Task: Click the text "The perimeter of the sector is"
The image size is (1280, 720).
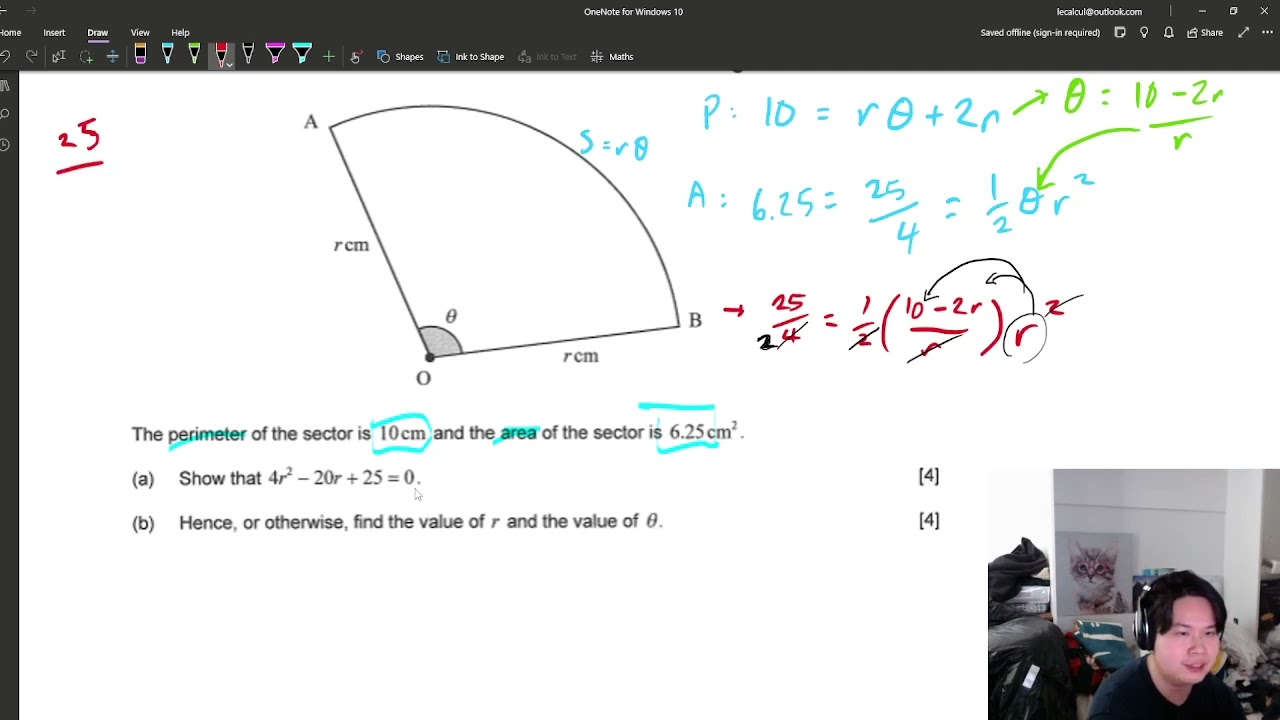Action: point(251,434)
